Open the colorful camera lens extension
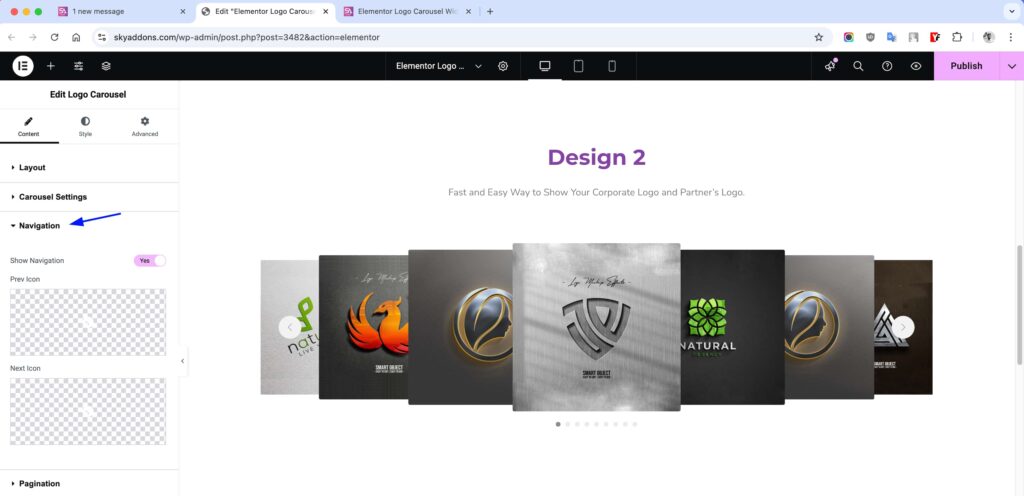Viewport: 1024px width, 496px height. 848,37
